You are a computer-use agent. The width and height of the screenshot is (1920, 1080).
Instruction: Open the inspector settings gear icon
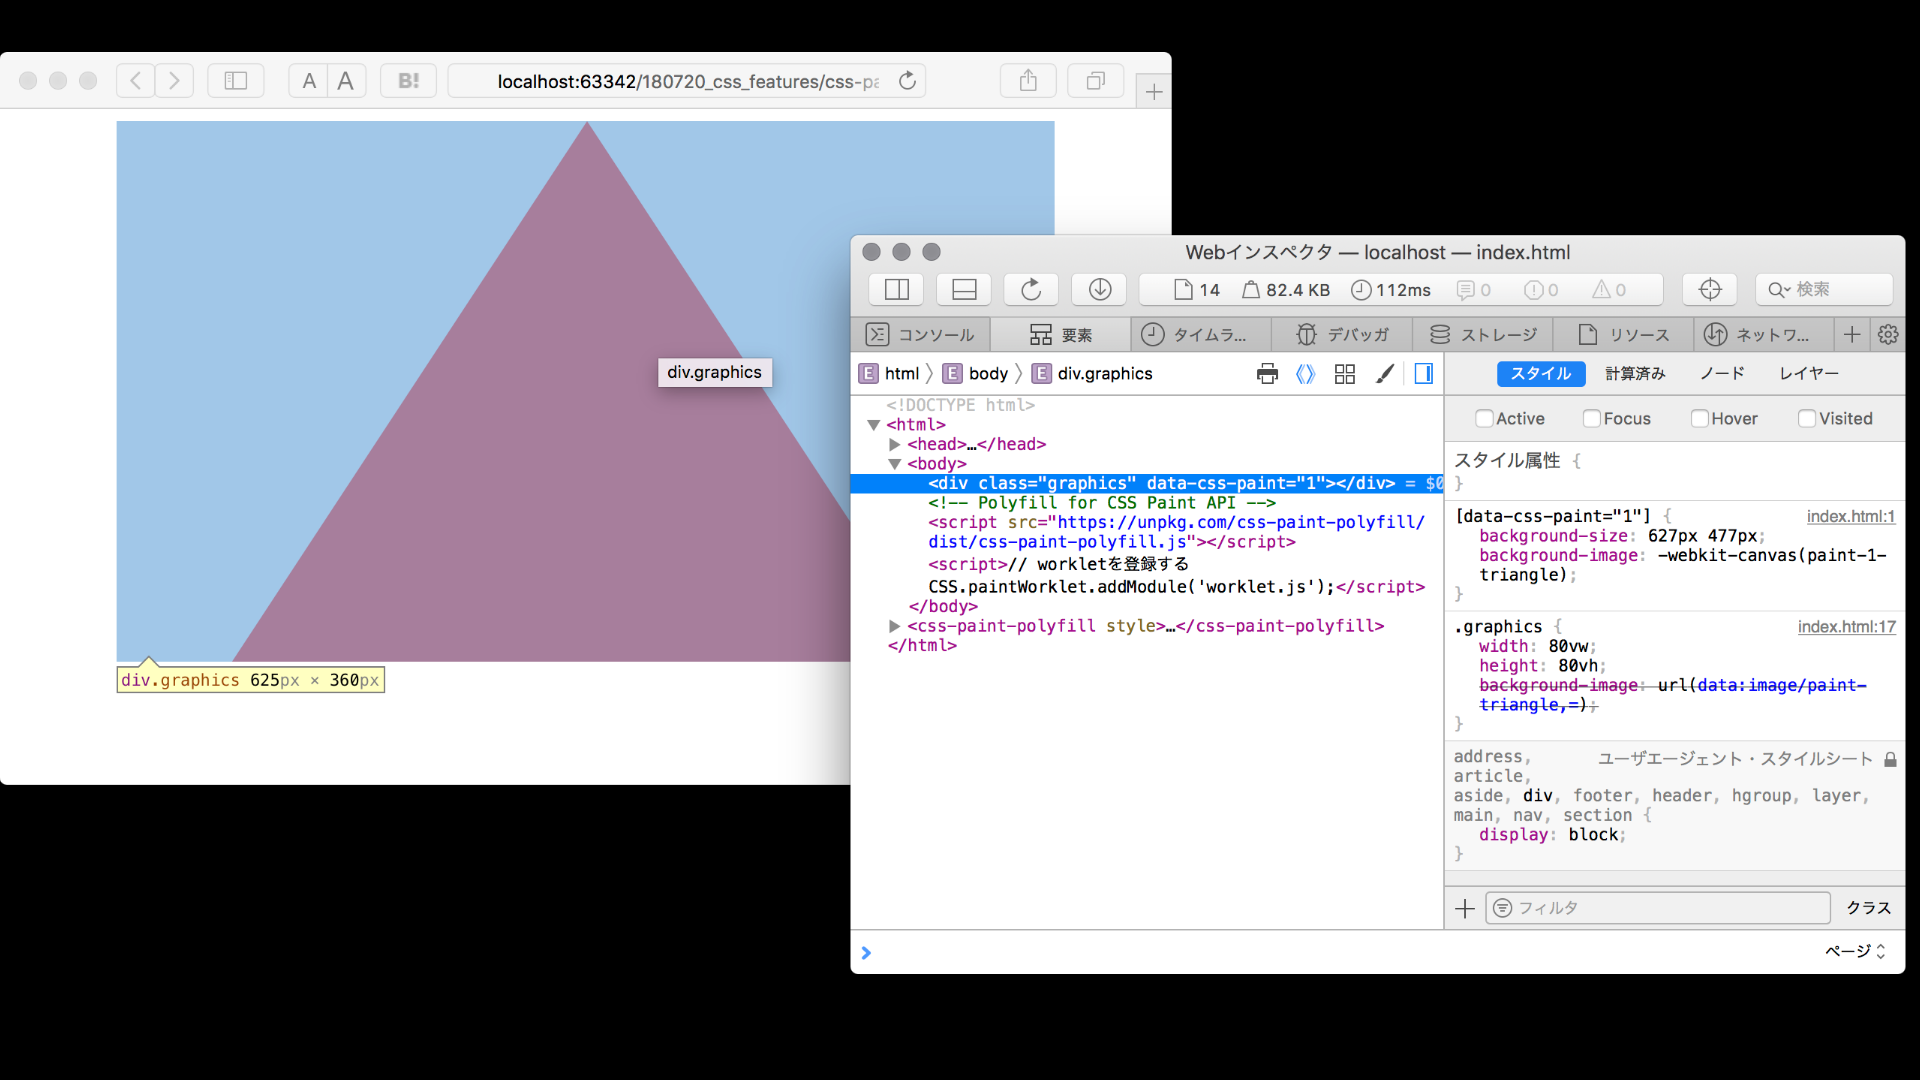click(1888, 335)
